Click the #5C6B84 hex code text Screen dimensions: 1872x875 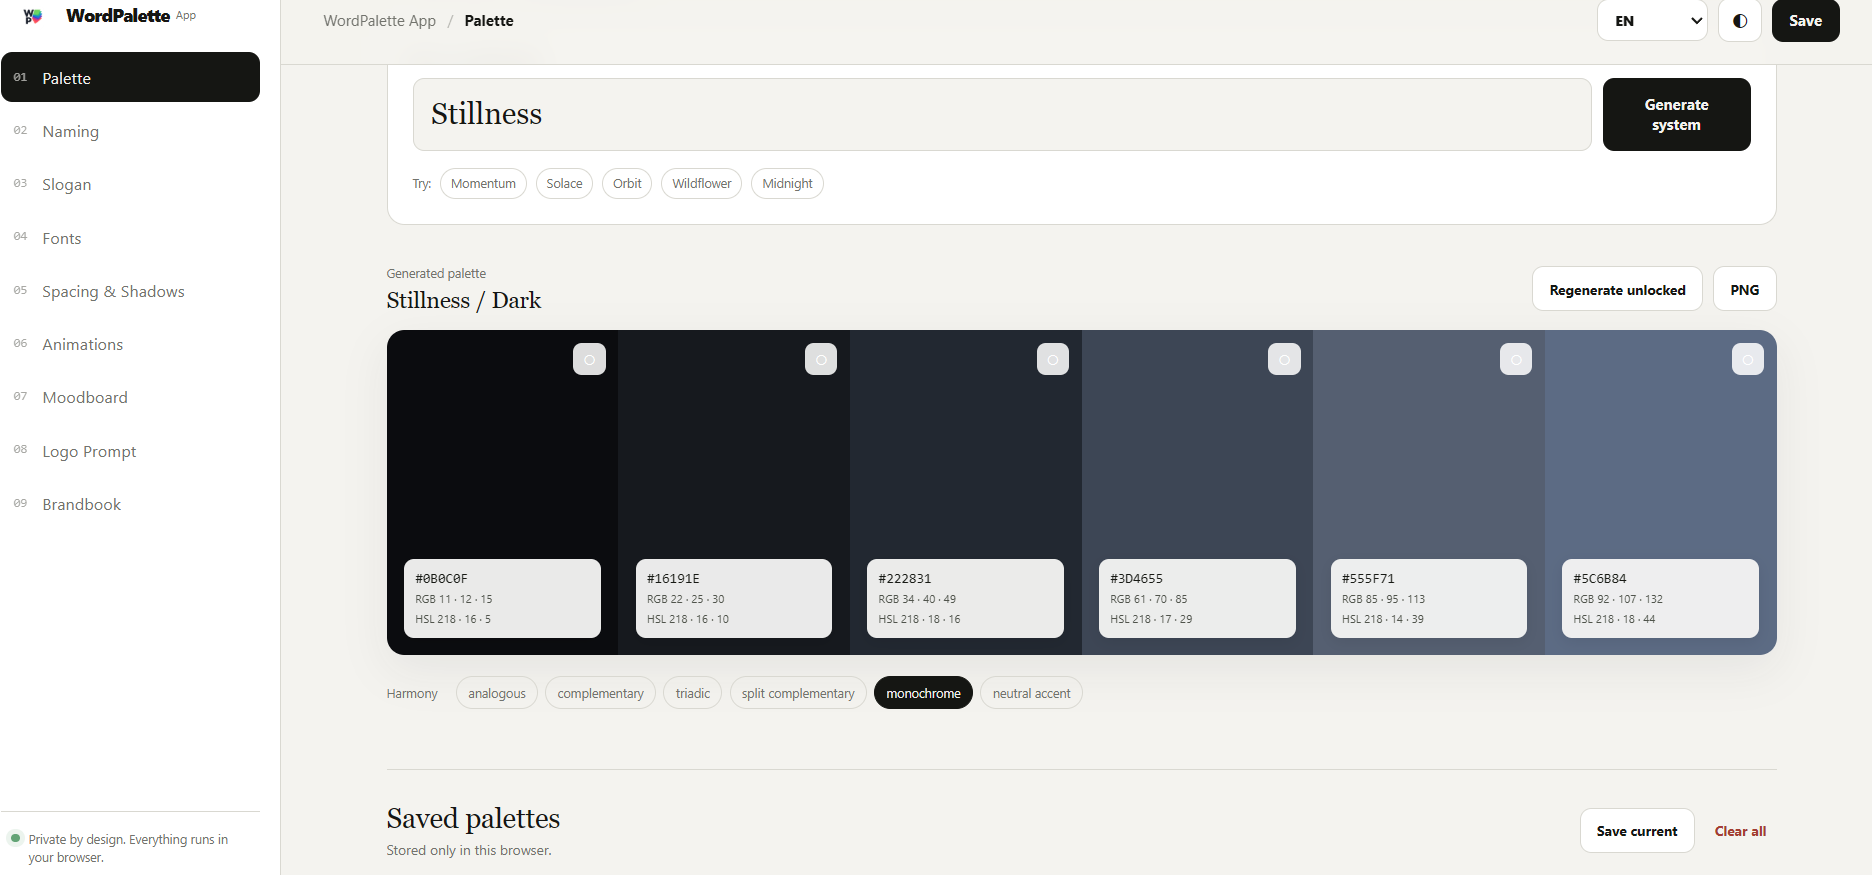(1599, 579)
